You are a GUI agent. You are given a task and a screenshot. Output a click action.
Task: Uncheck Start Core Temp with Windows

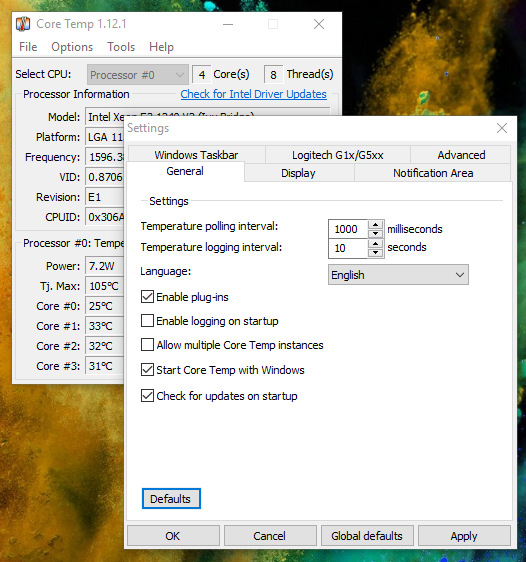(x=147, y=370)
